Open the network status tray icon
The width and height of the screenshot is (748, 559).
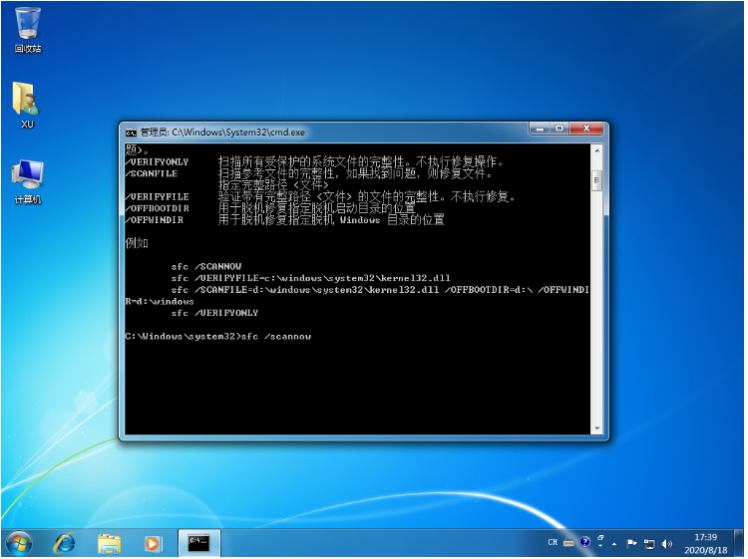click(650, 543)
